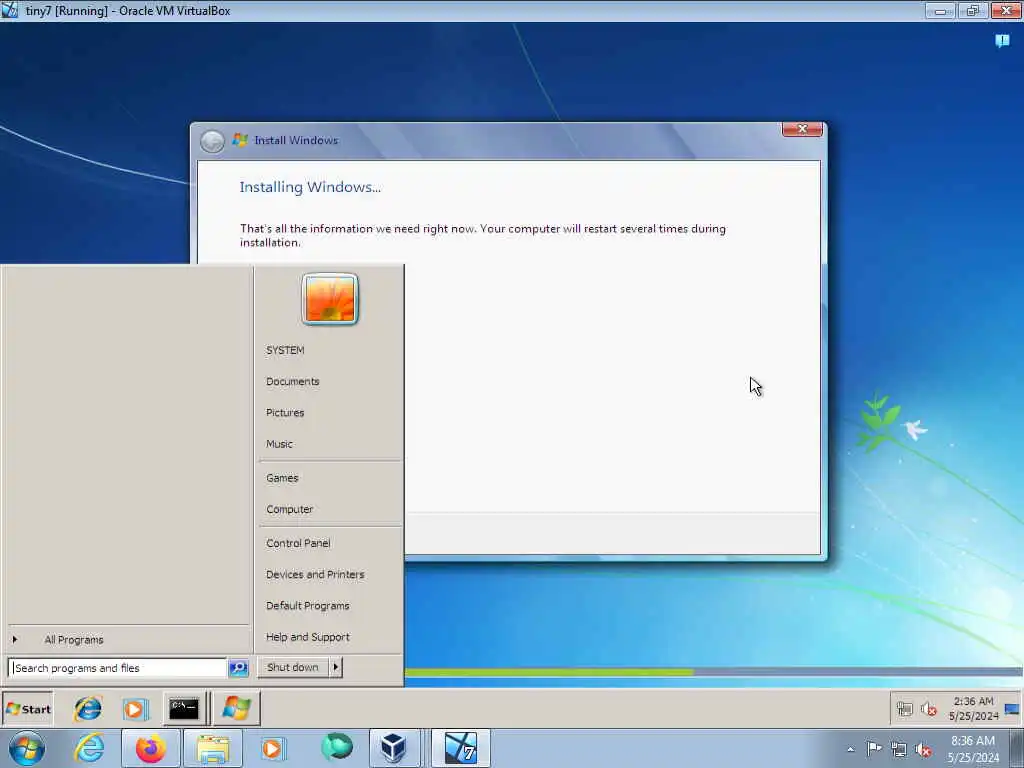Open Music from the Start menu
Image resolution: width=1024 pixels, height=768 pixels.
pyautogui.click(x=280, y=444)
